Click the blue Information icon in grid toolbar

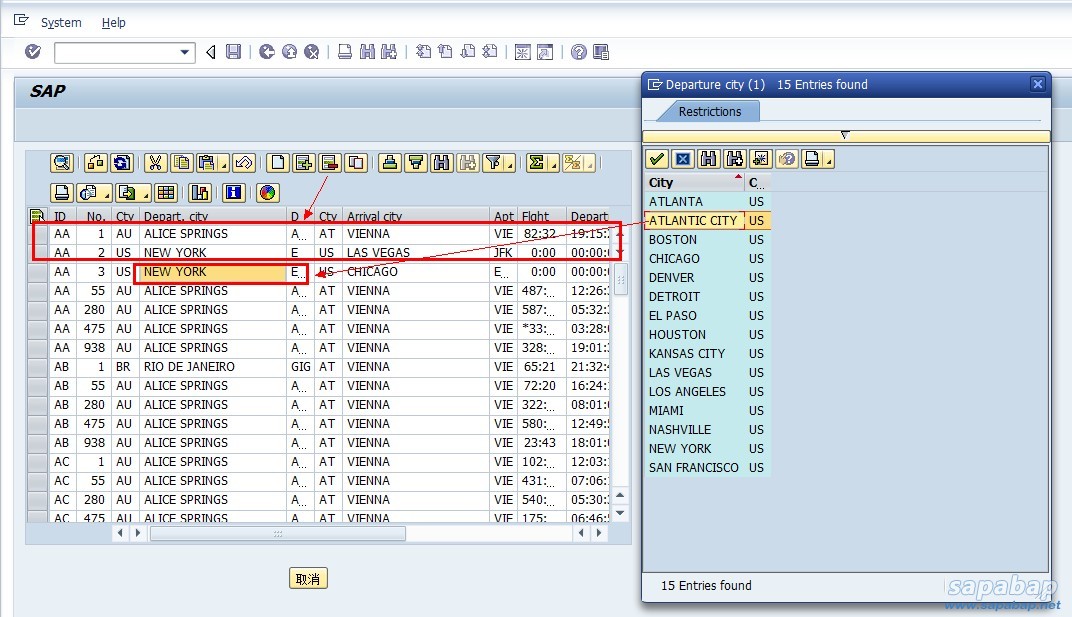click(234, 193)
